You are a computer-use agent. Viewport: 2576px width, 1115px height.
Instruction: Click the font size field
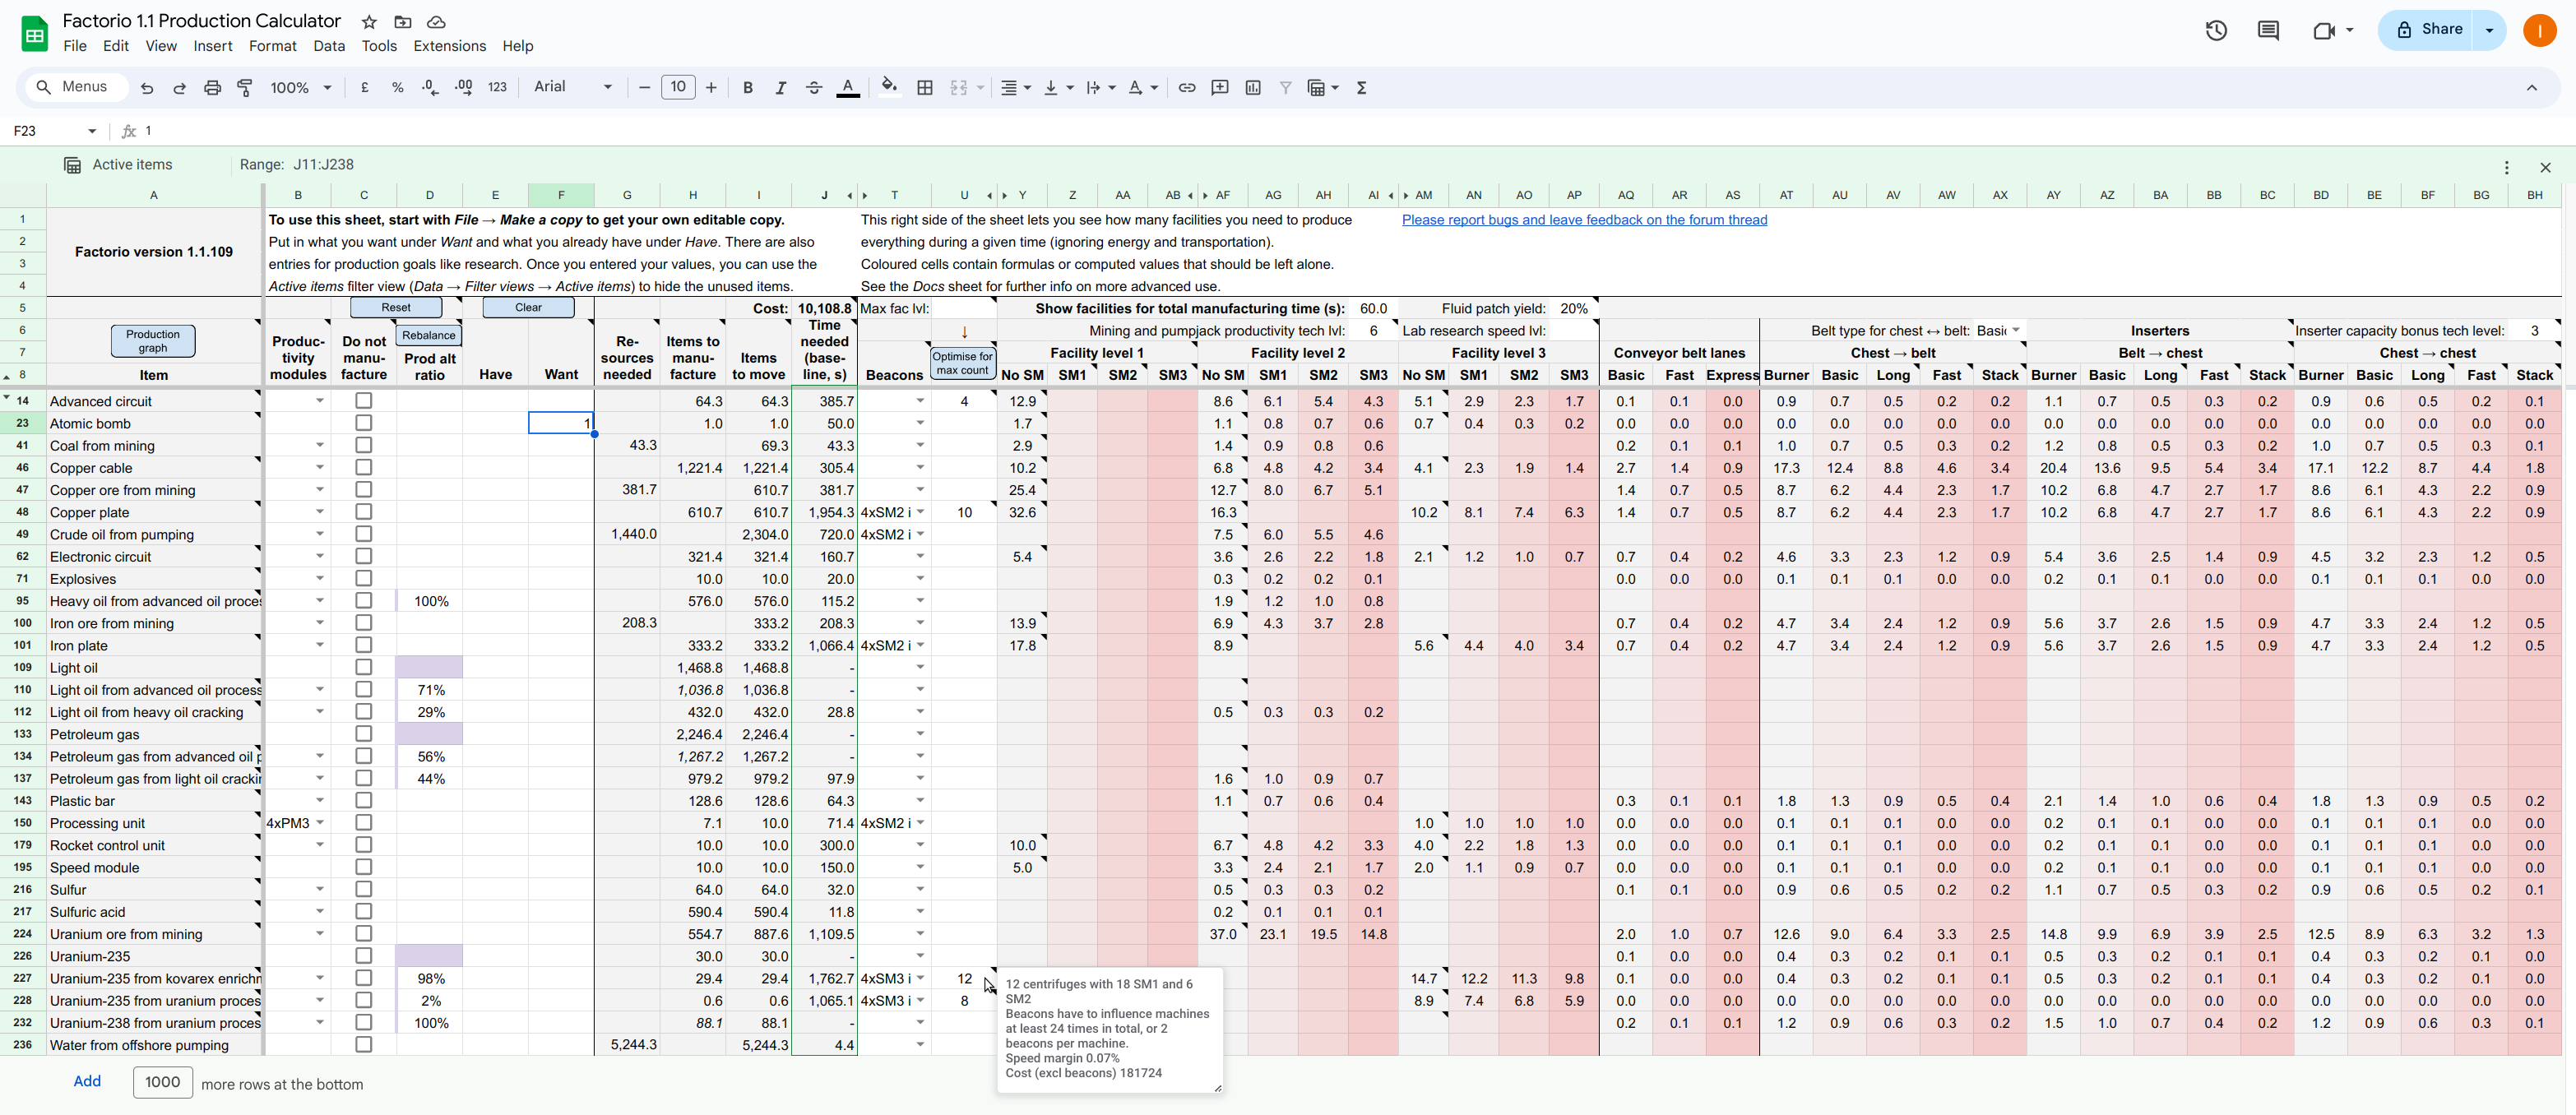(678, 87)
